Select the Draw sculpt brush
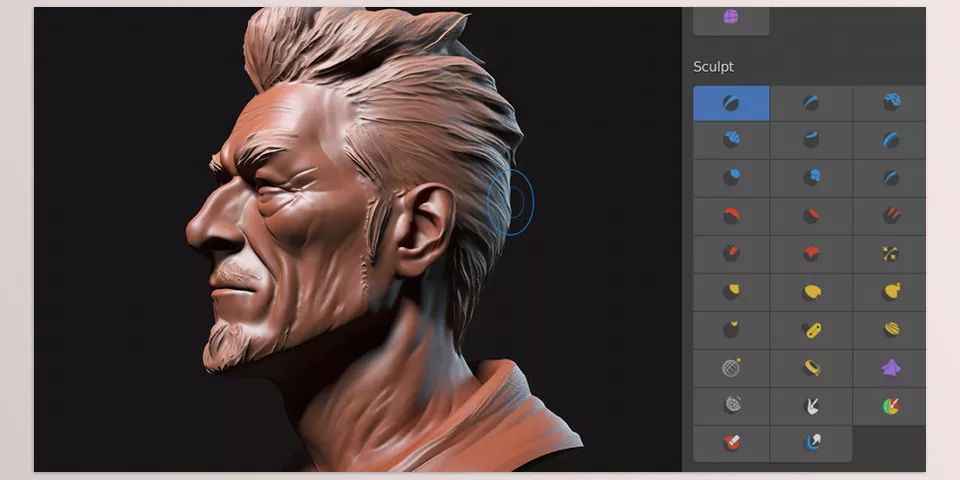 coord(731,103)
